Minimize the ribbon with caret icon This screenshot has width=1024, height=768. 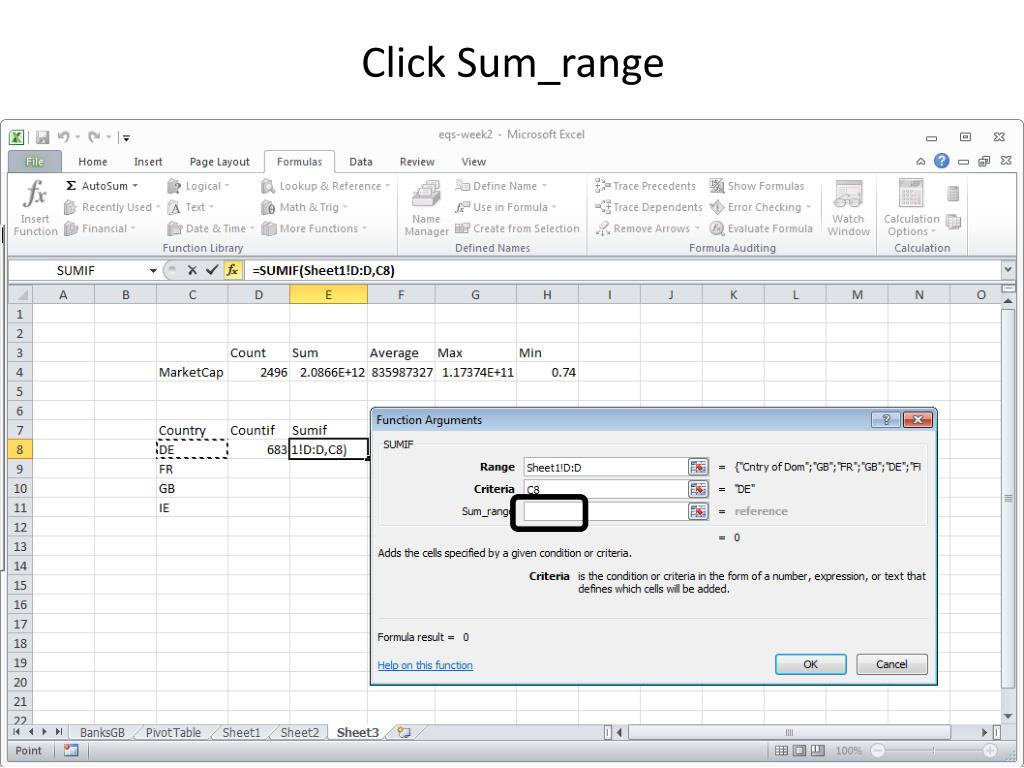click(x=921, y=161)
